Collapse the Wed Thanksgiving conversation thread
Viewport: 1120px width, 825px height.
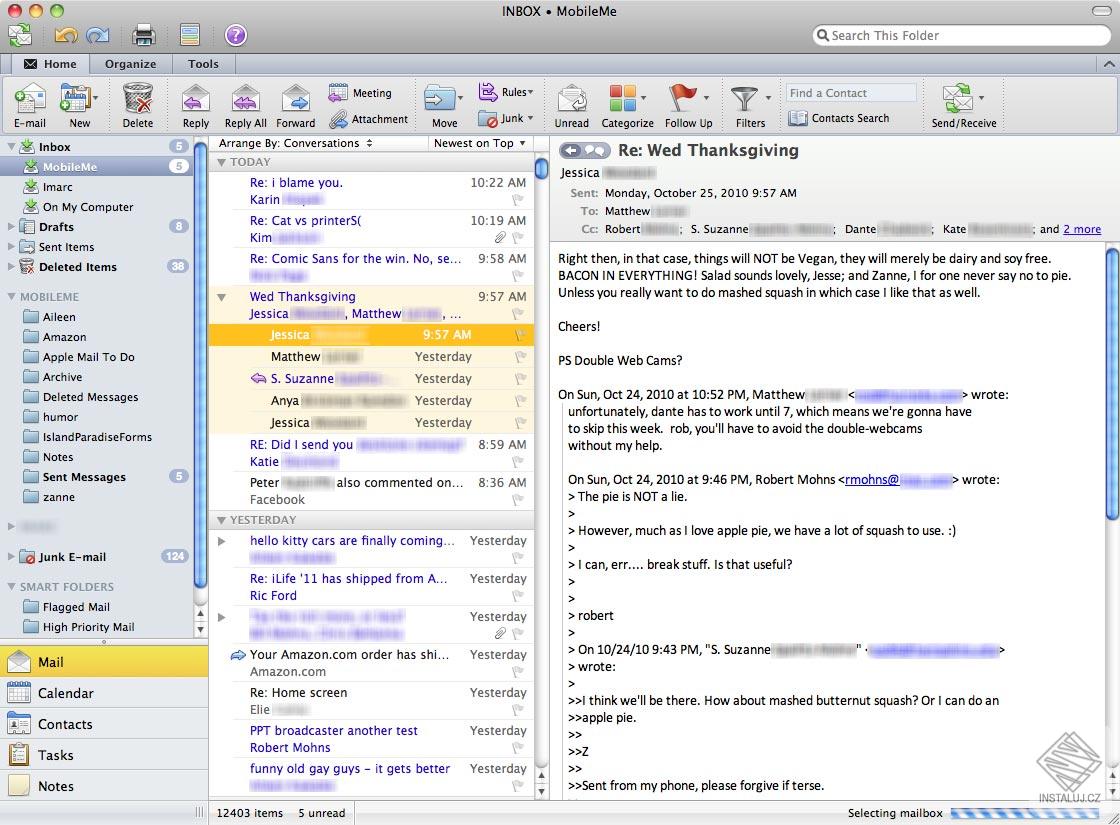[221, 296]
